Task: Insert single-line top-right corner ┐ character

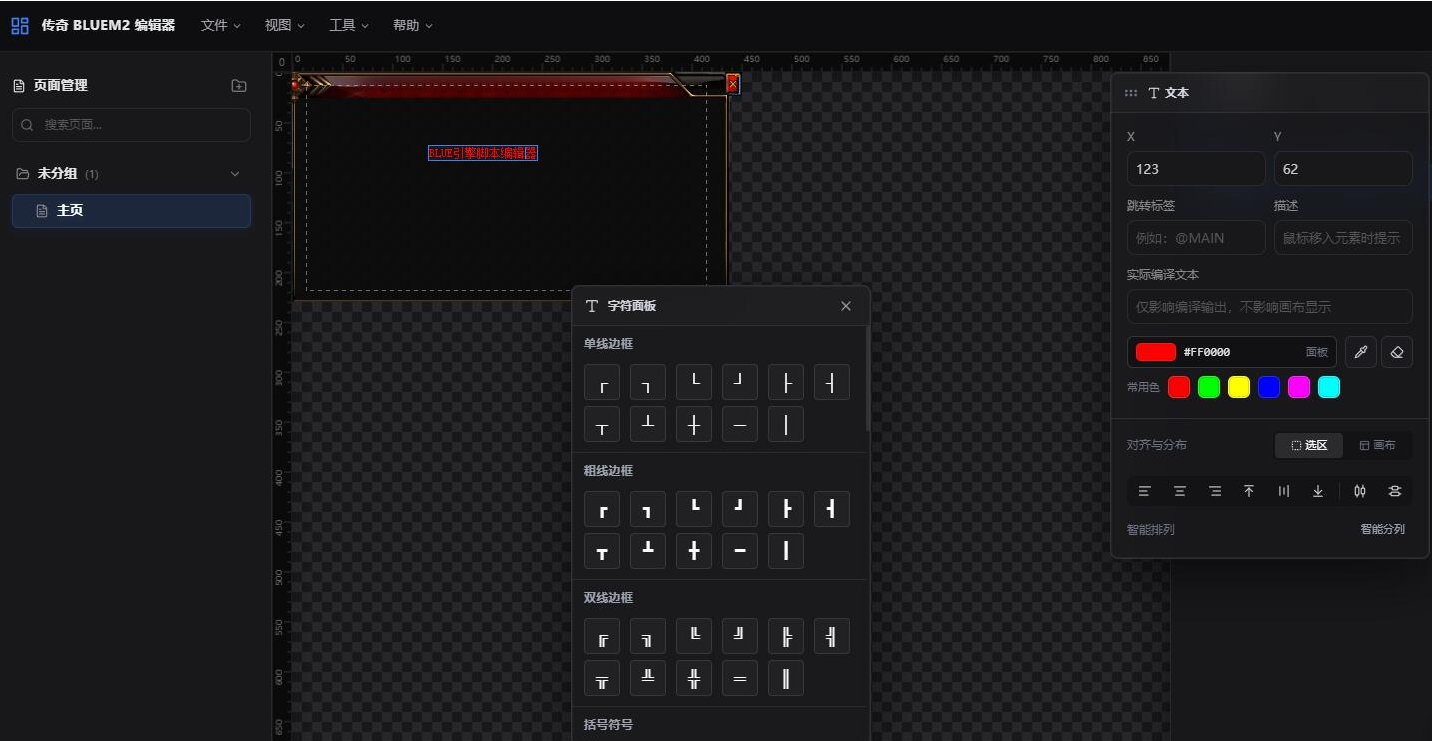Action: 648,382
